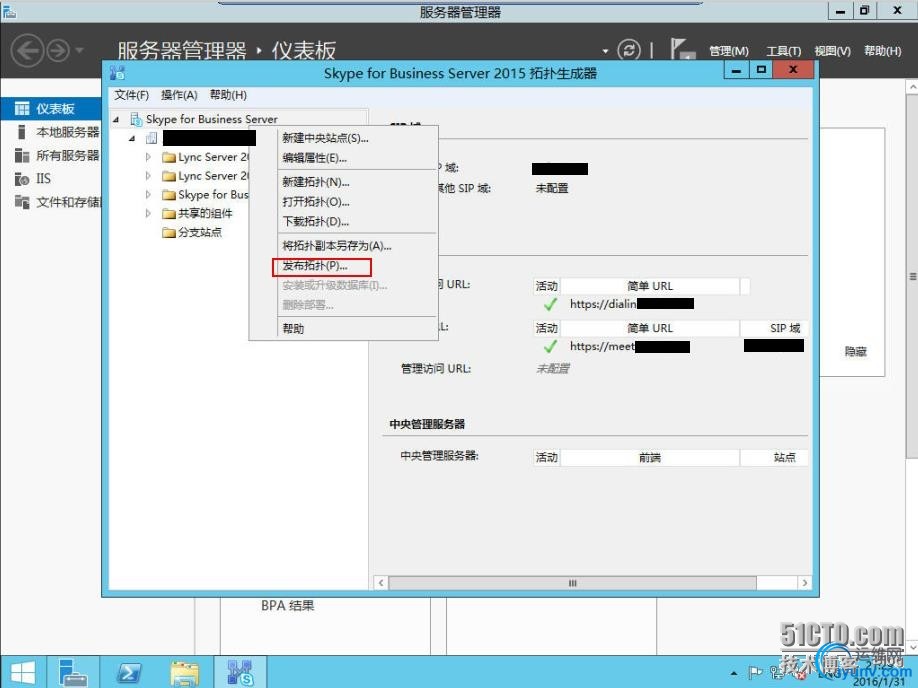Click Skype for Bus folder icon
Screen dimensions: 918x688
coord(169,195)
